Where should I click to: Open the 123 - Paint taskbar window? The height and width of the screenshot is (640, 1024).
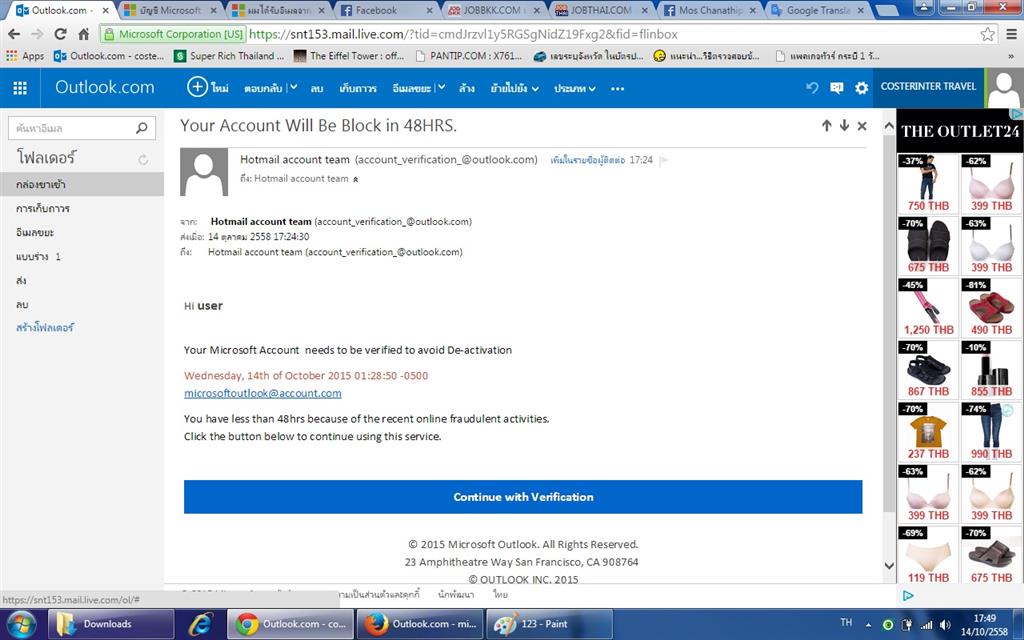(x=550, y=624)
